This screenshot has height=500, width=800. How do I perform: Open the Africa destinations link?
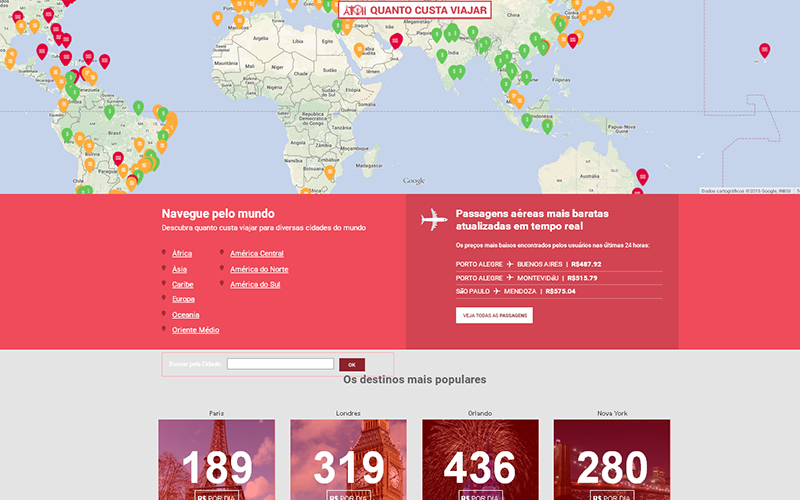(182, 254)
